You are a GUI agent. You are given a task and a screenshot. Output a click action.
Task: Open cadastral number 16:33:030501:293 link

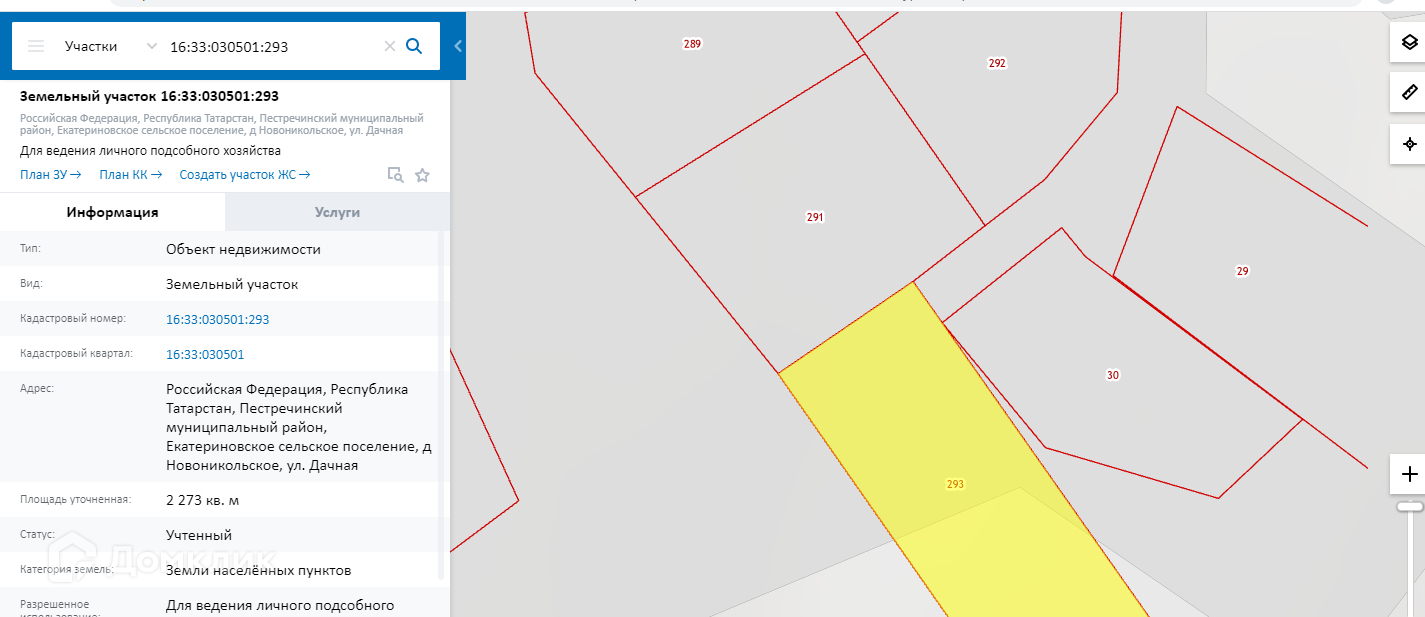tap(217, 320)
